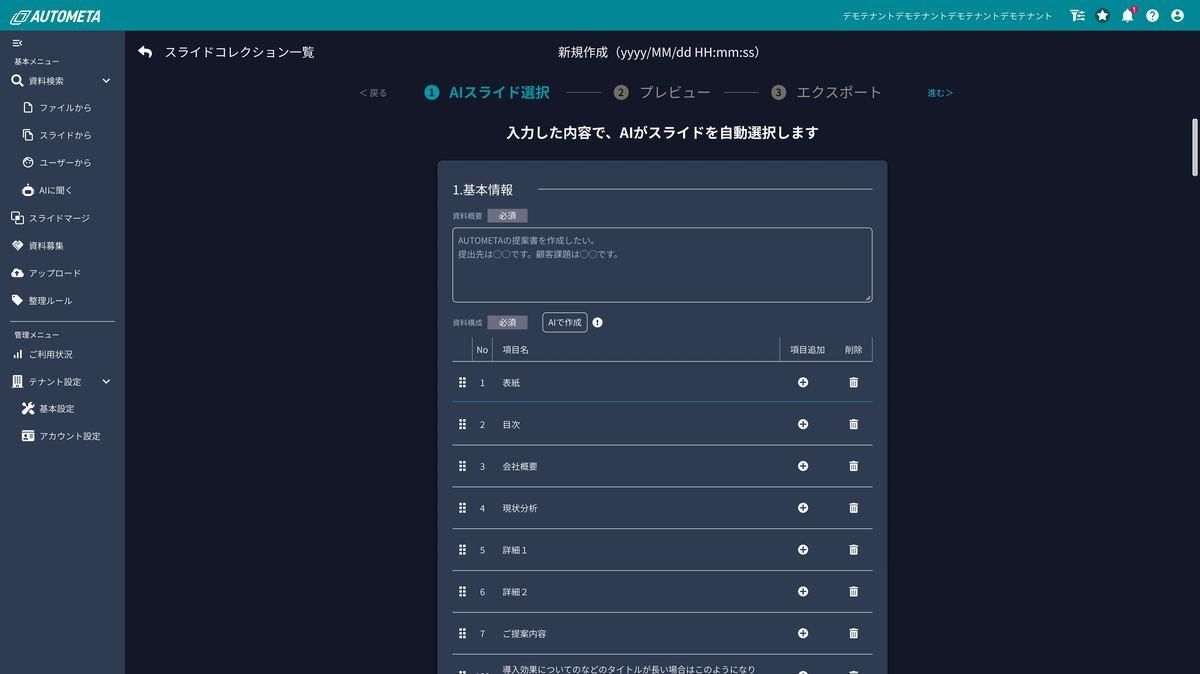Delete the 現状分析 row with trash icon

pos(853,508)
